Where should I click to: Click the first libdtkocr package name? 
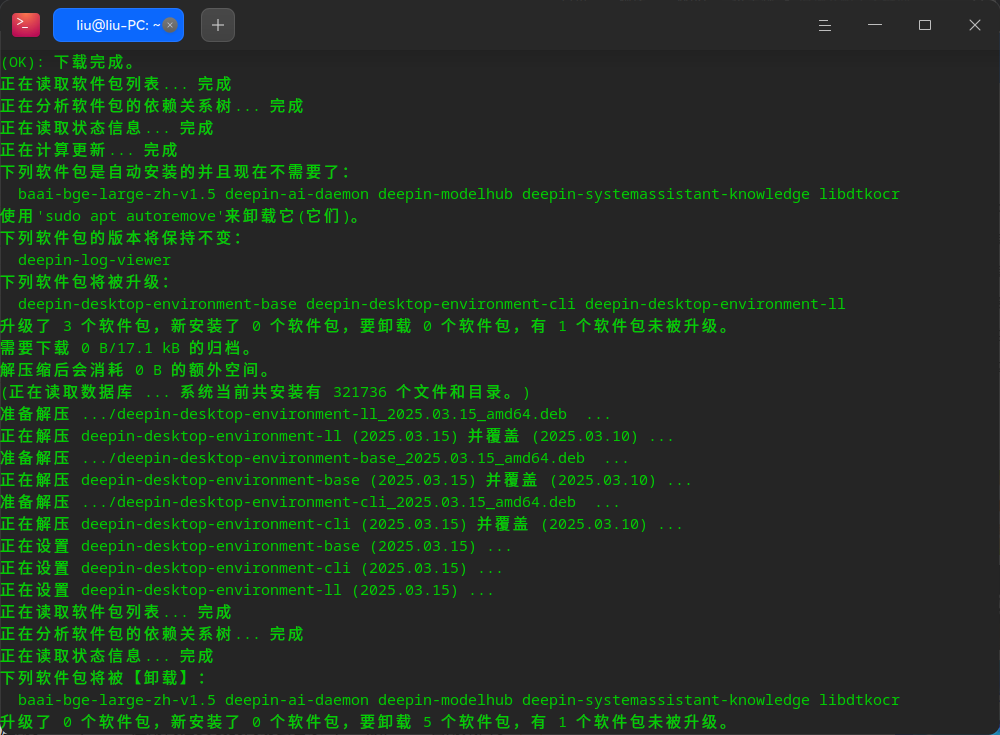point(859,194)
